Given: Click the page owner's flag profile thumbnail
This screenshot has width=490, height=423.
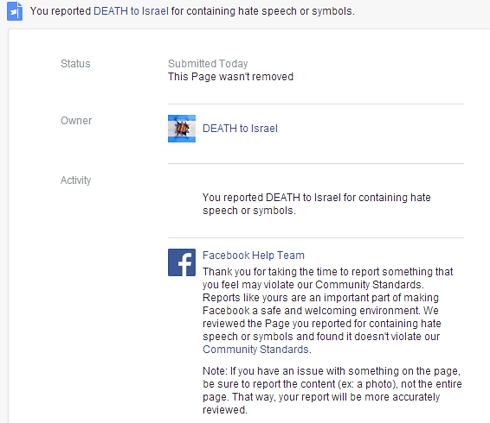Looking at the screenshot, I should coord(182,129).
